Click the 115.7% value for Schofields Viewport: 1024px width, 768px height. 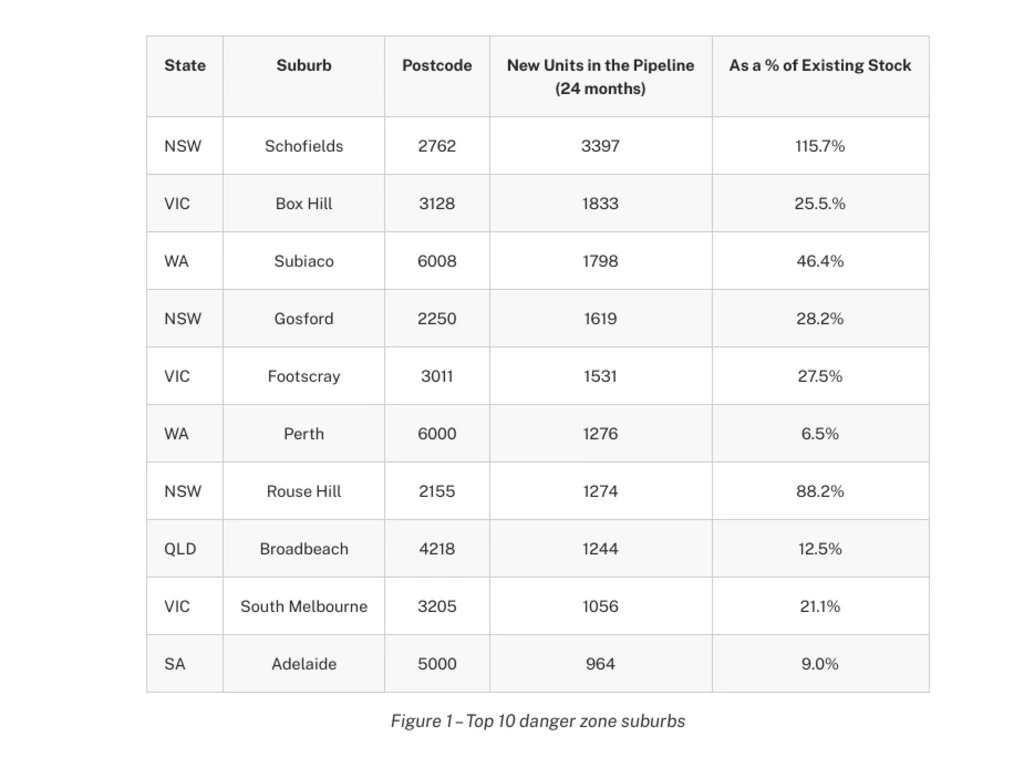coord(820,146)
